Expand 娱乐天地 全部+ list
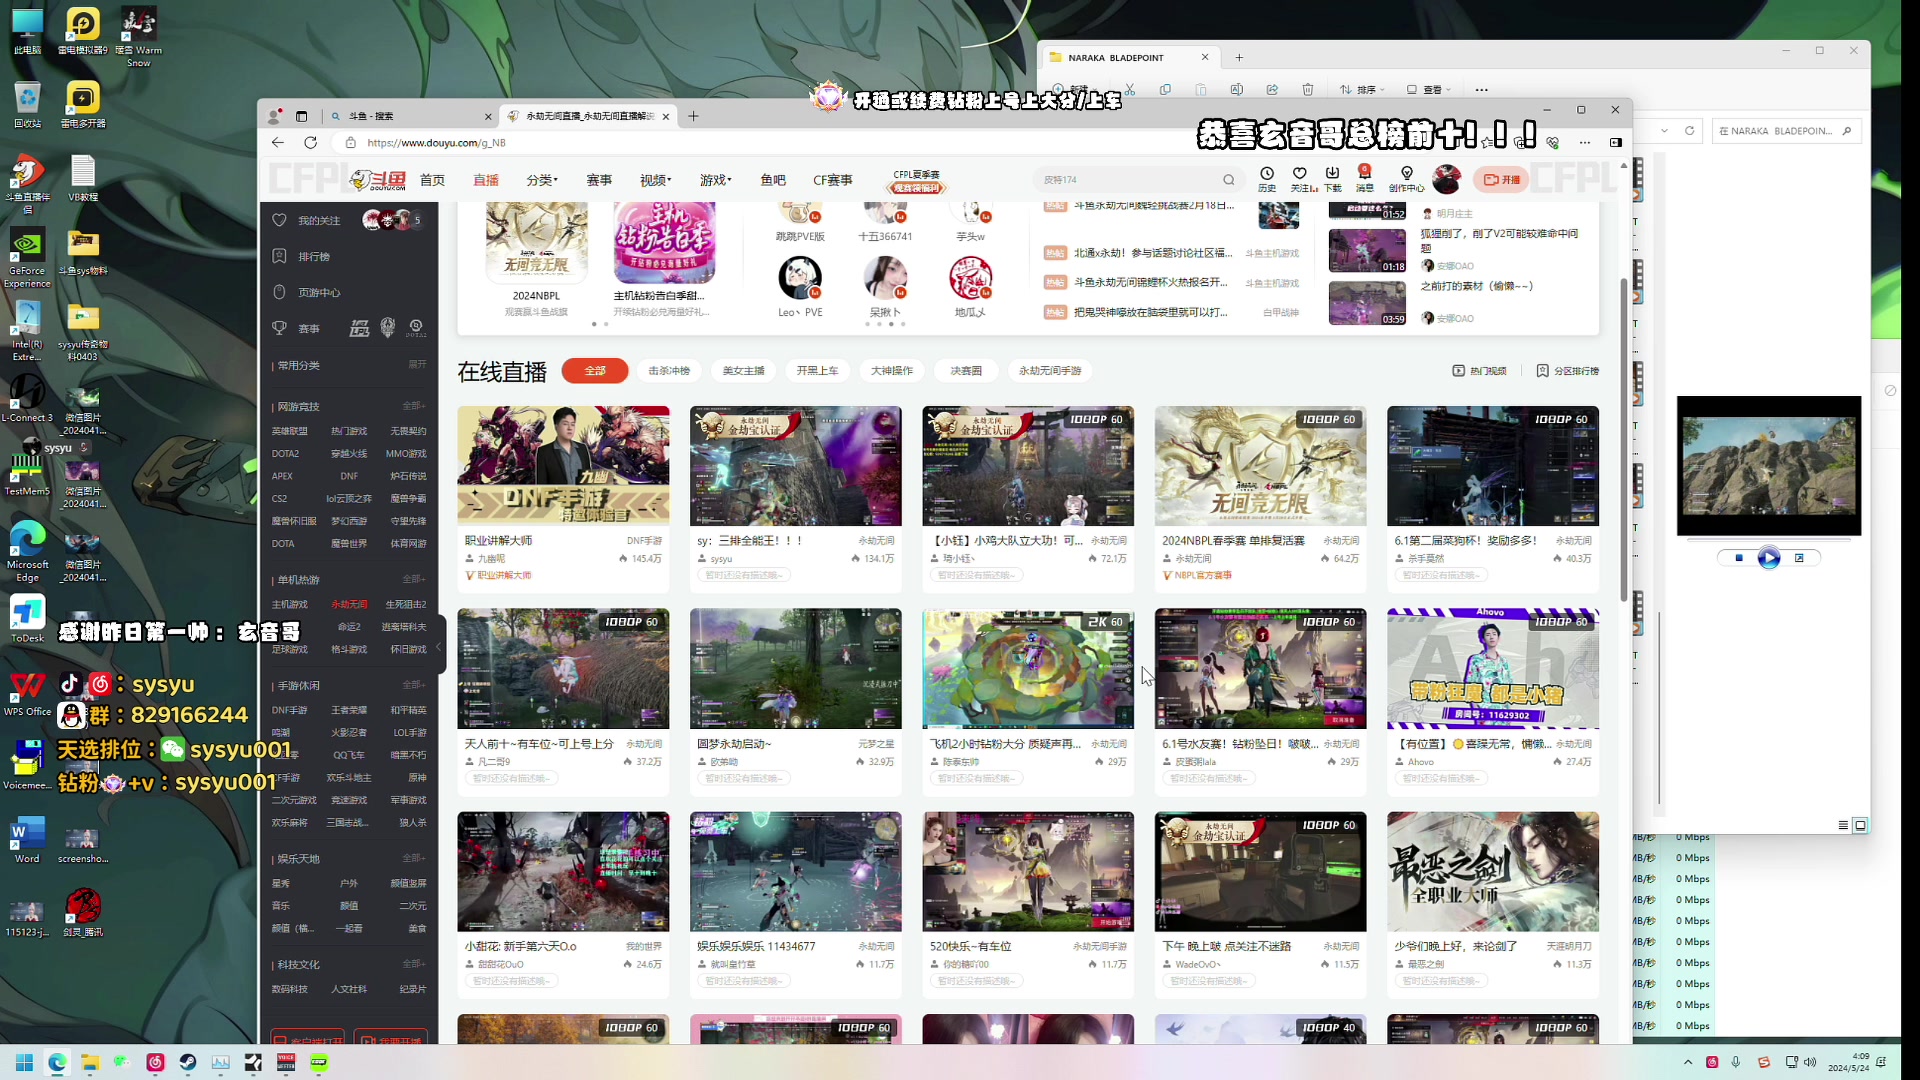1920x1080 pixels. 414,858
